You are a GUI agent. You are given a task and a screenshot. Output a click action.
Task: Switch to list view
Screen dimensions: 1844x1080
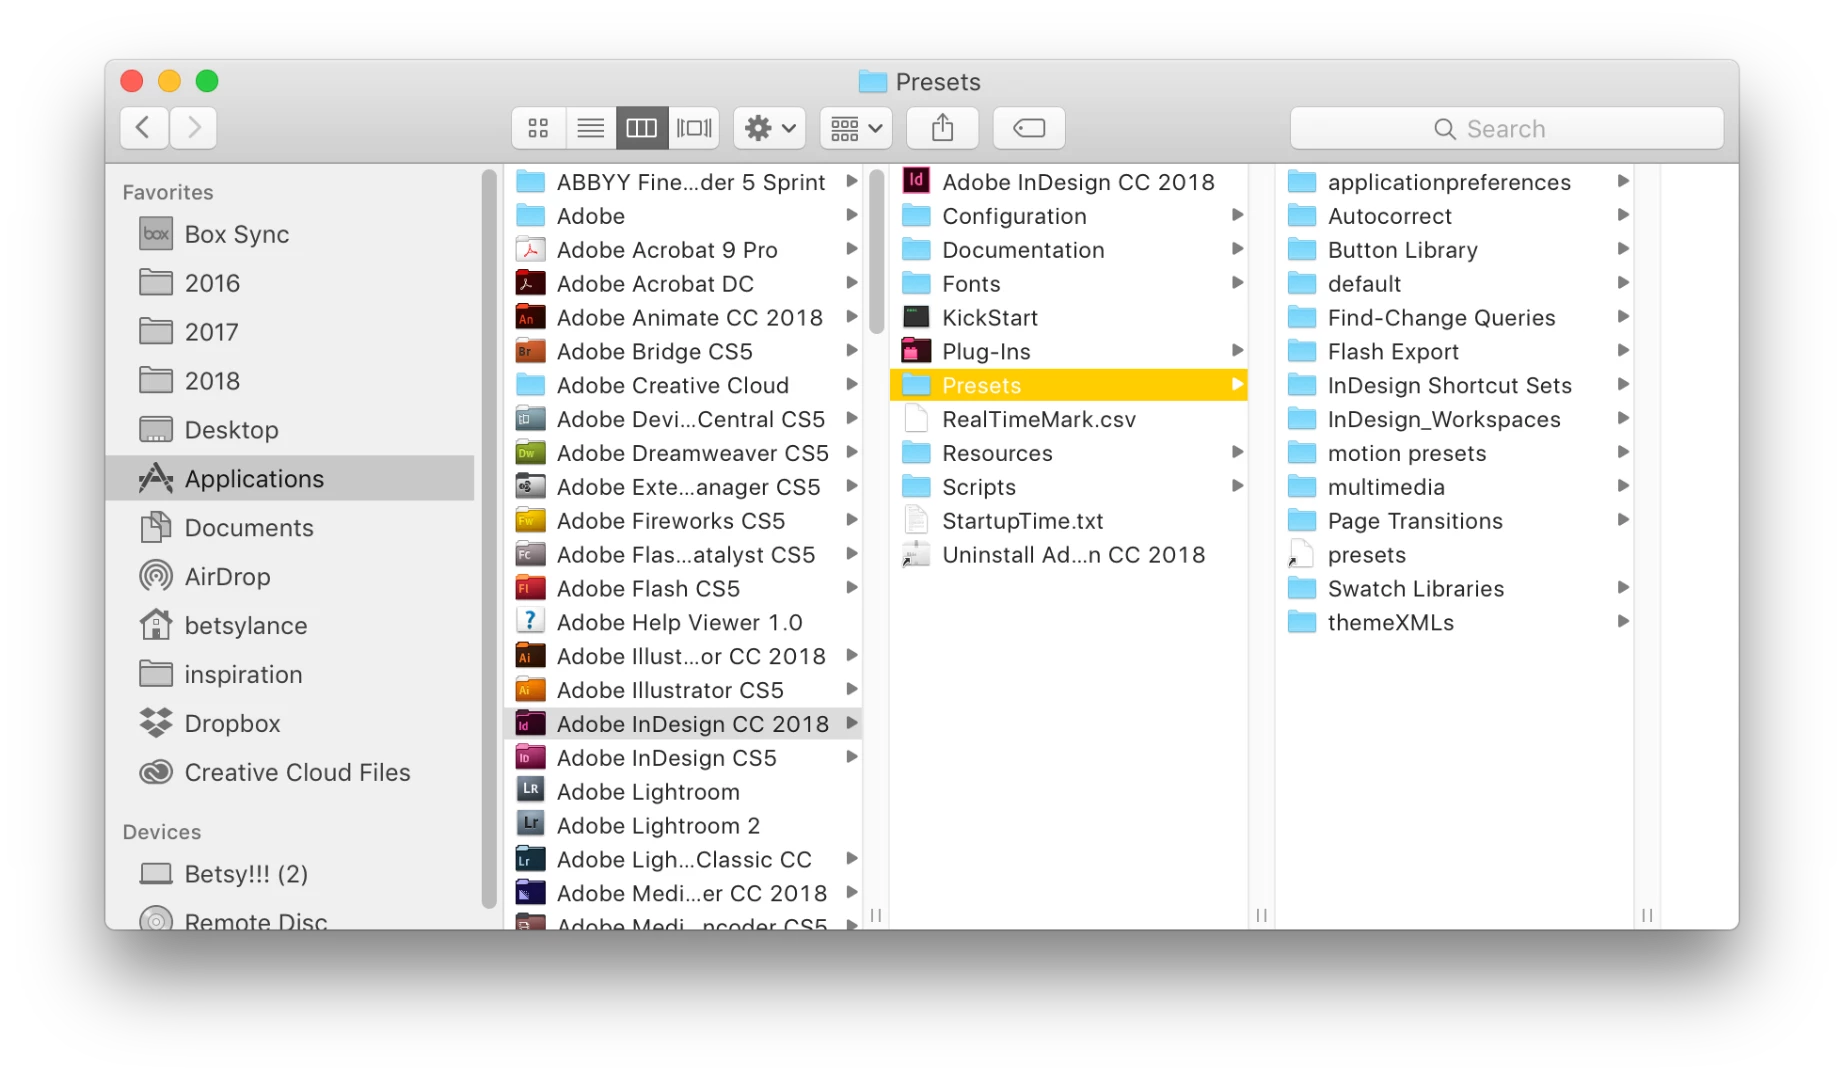pyautogui.click(x=591, y=128)
